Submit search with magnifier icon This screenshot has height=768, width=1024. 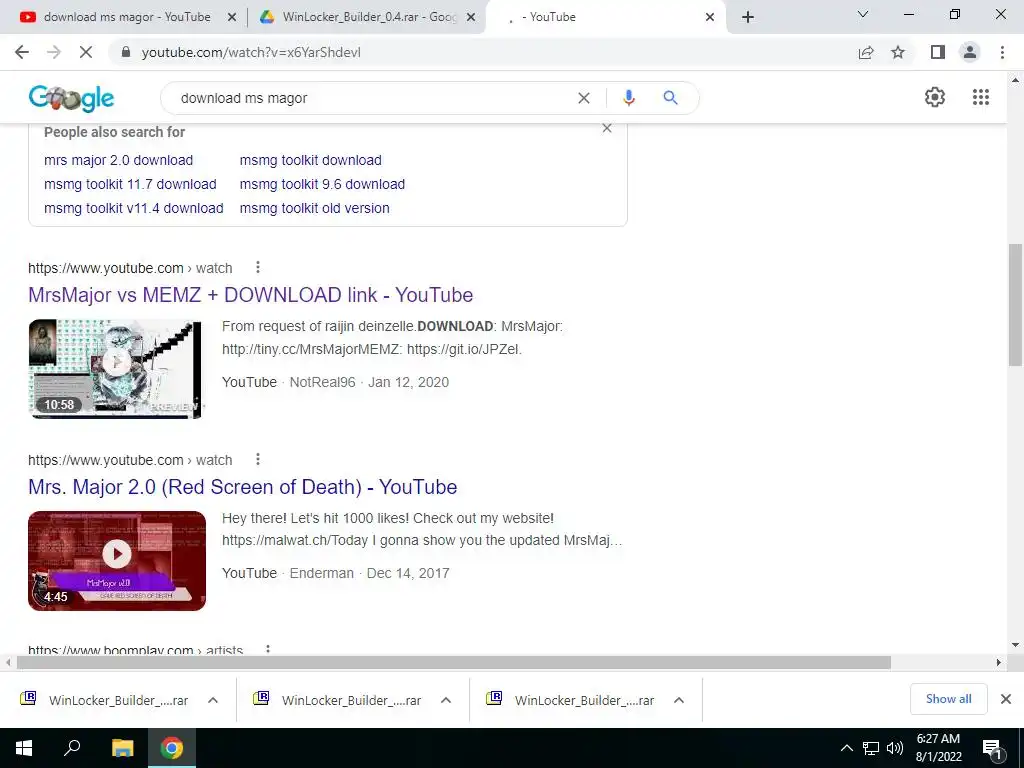coord(670,98)
